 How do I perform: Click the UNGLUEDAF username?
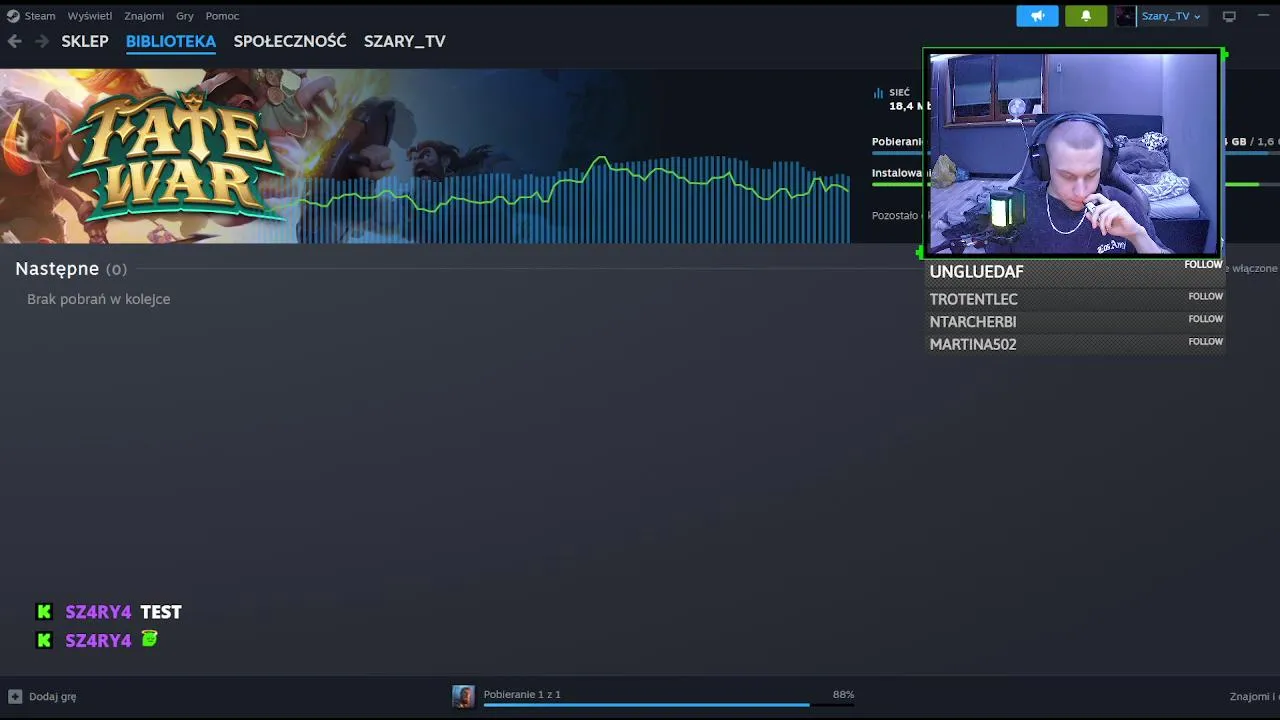click(977, 272)
